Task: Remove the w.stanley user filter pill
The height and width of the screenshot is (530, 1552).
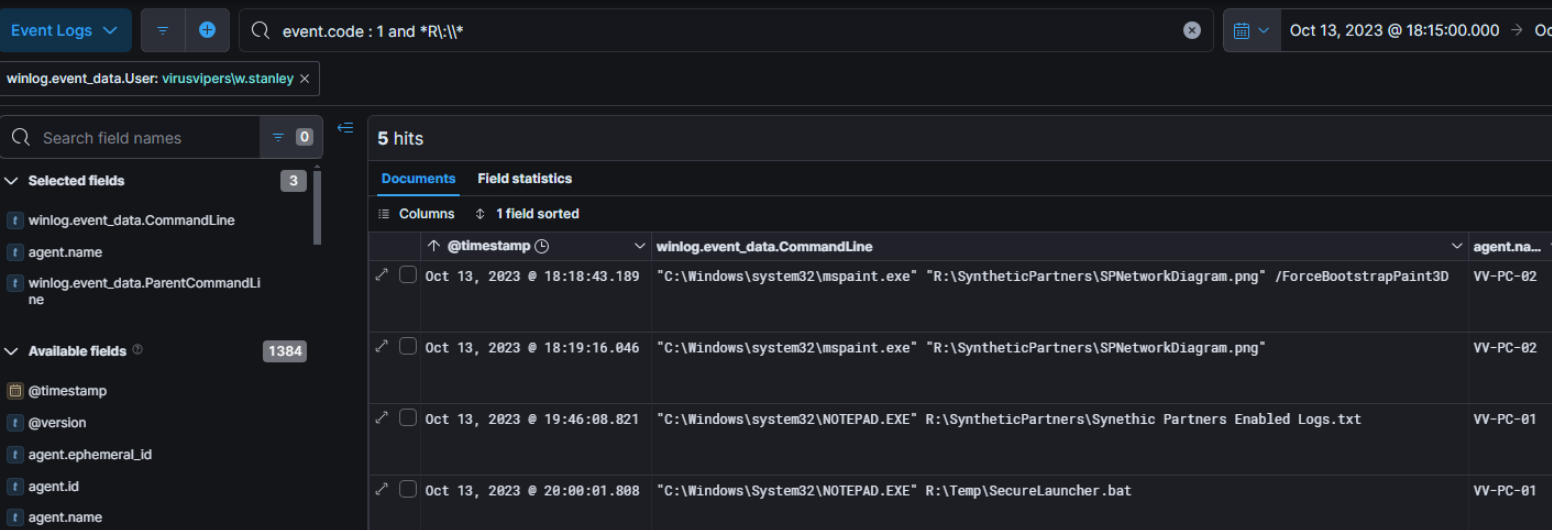Action: click(x=305, y=79)
